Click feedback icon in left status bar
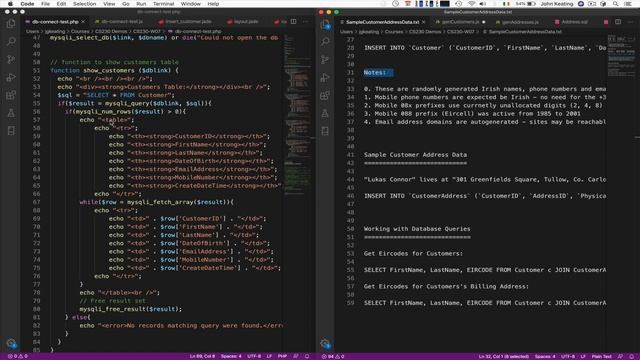 coord(296,356)
